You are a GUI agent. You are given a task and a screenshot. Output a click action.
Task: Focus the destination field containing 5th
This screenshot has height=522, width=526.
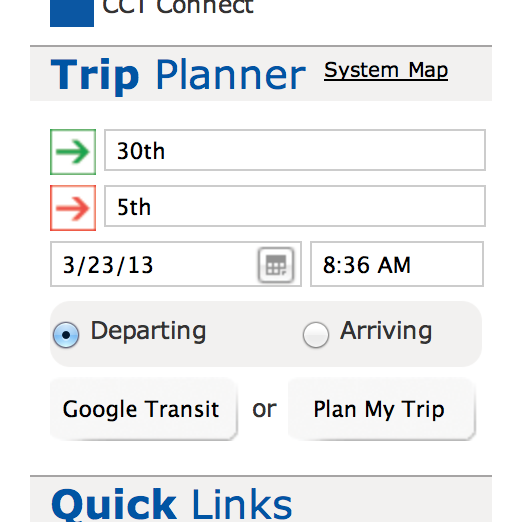[x=295, y=206]
